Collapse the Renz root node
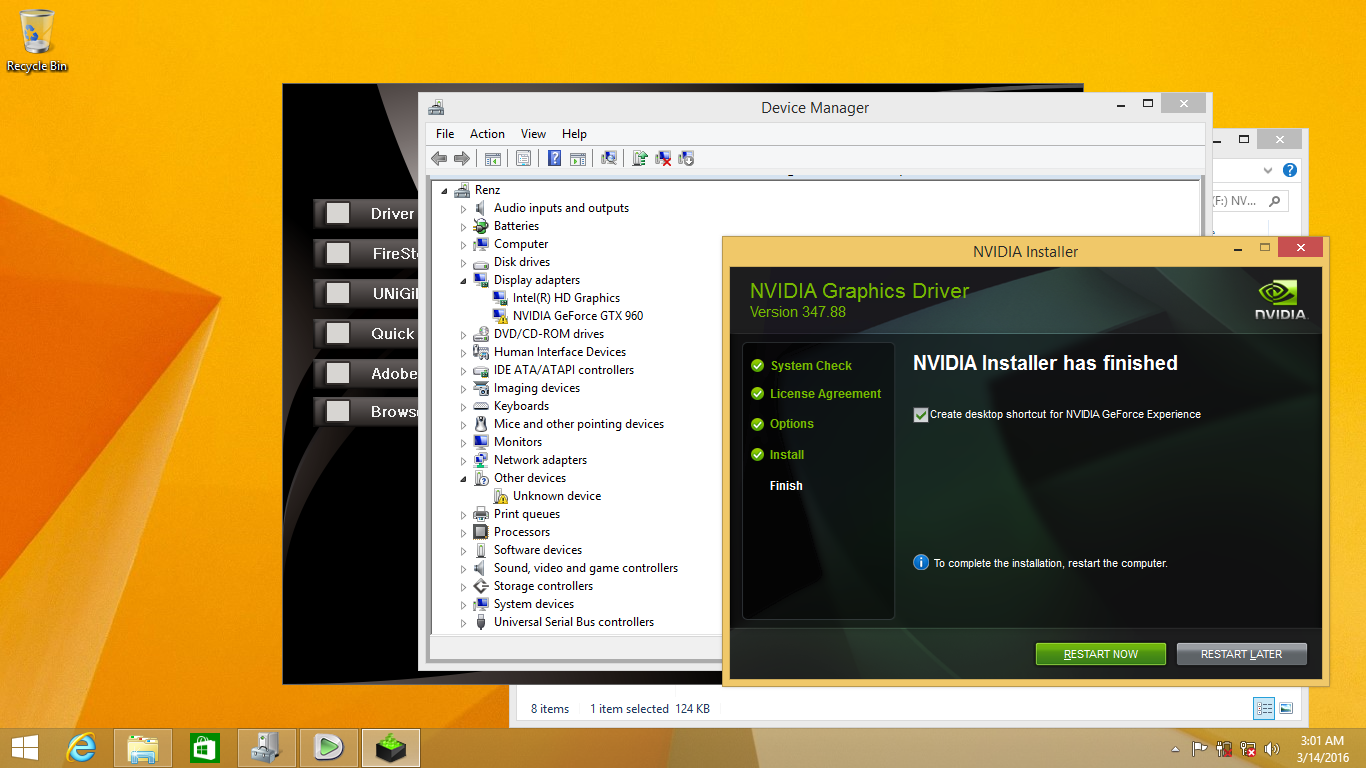This screenshot has width=1366, height=768. point(444,190)
